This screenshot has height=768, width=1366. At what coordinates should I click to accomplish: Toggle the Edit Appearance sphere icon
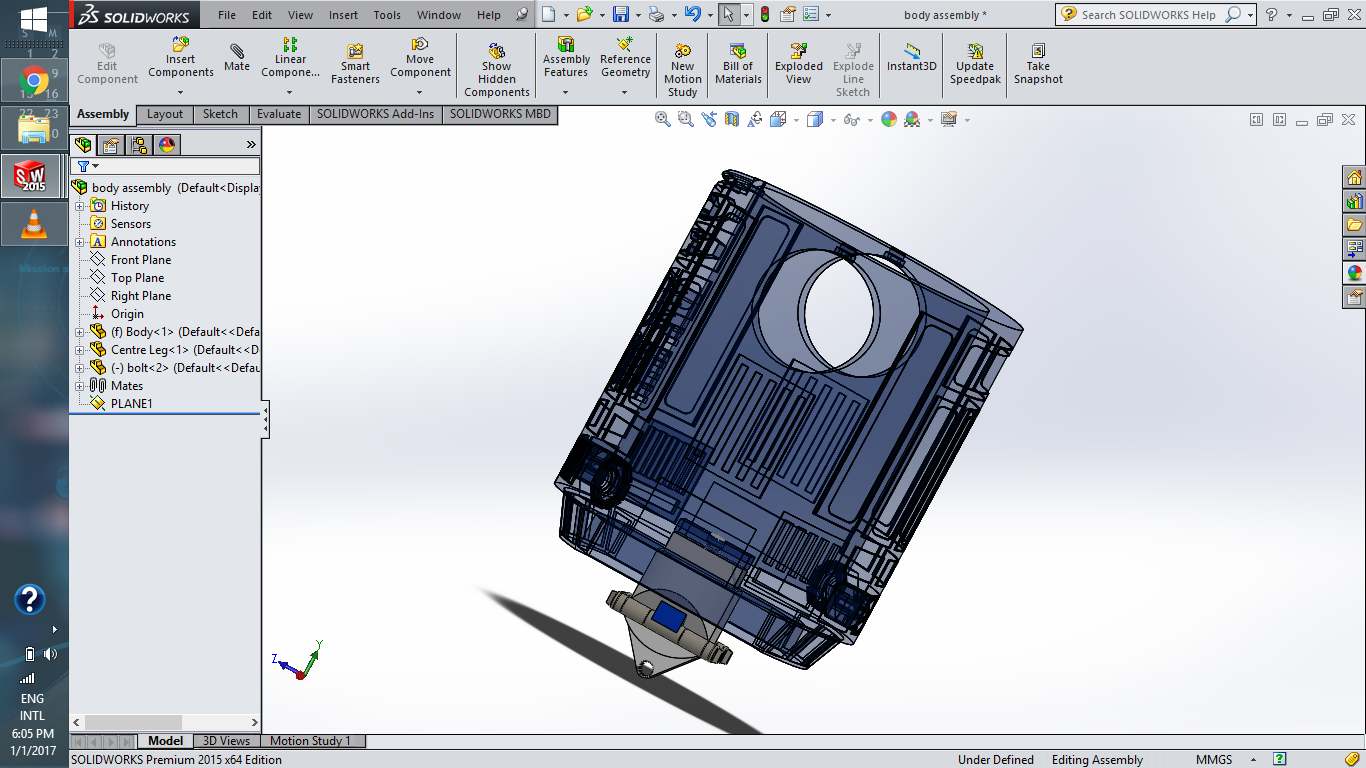pos(888,119)
